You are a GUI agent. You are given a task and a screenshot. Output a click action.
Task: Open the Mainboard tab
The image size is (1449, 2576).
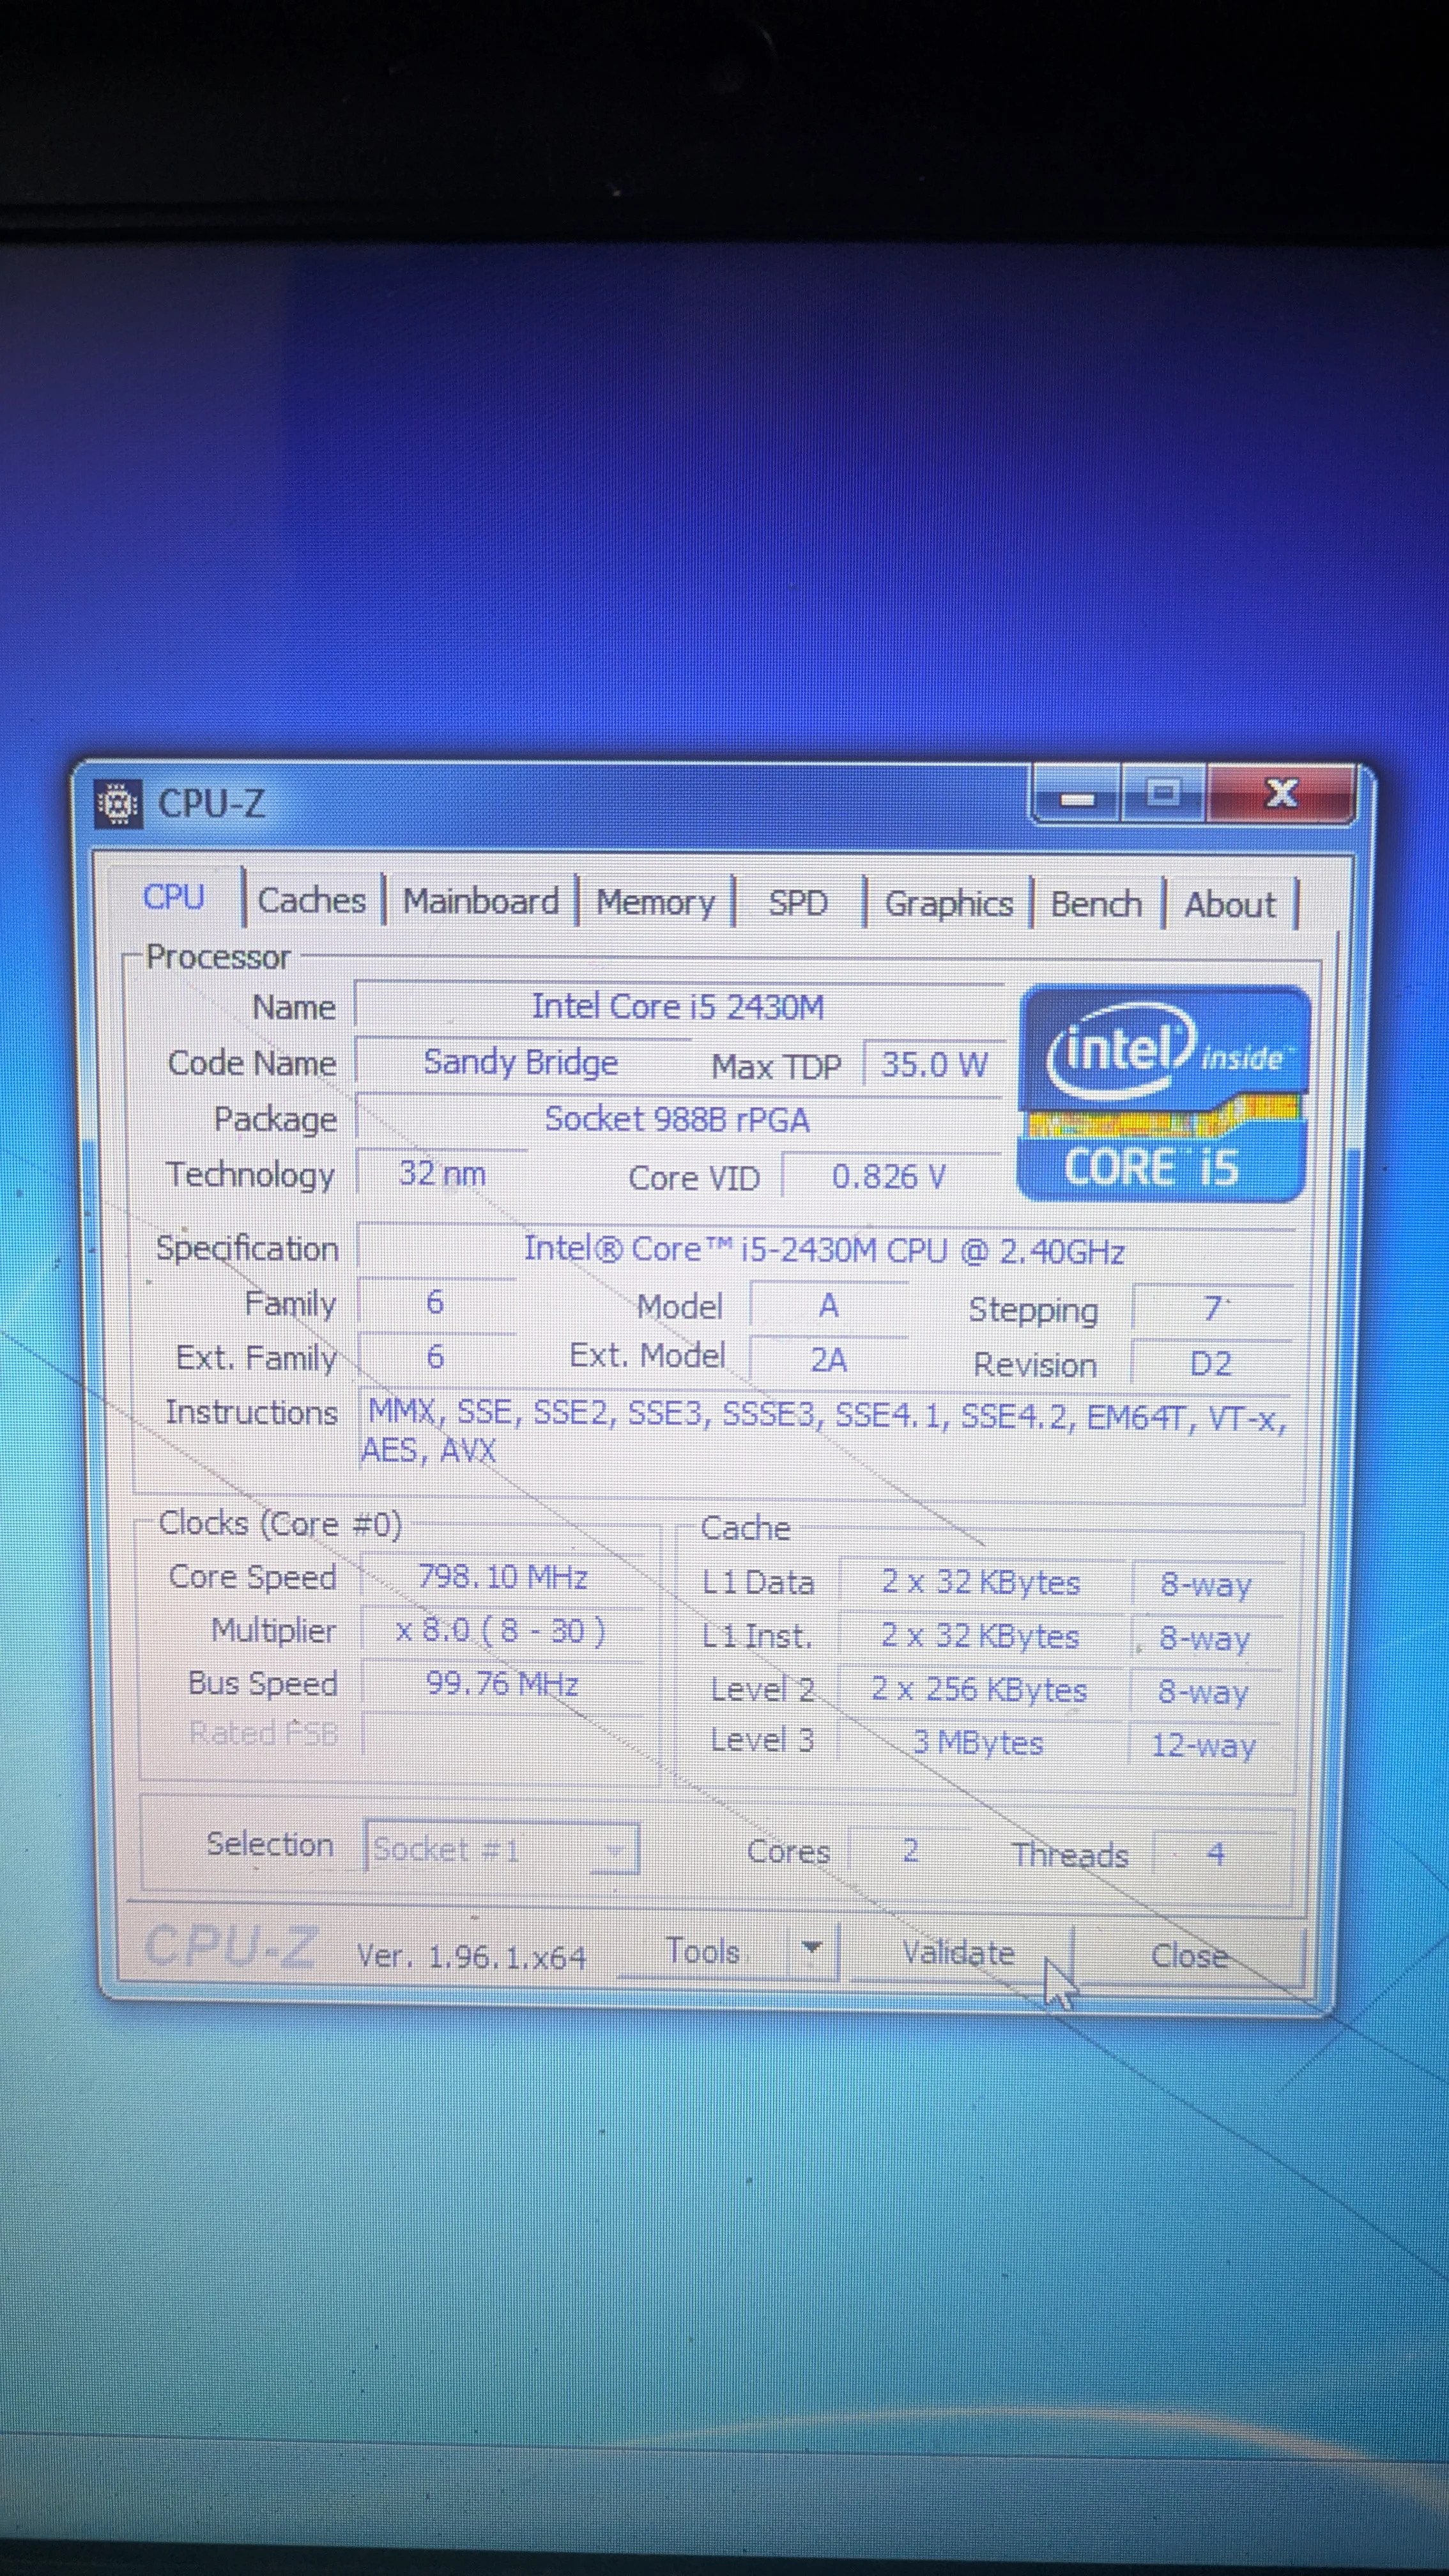click(481, 901)
